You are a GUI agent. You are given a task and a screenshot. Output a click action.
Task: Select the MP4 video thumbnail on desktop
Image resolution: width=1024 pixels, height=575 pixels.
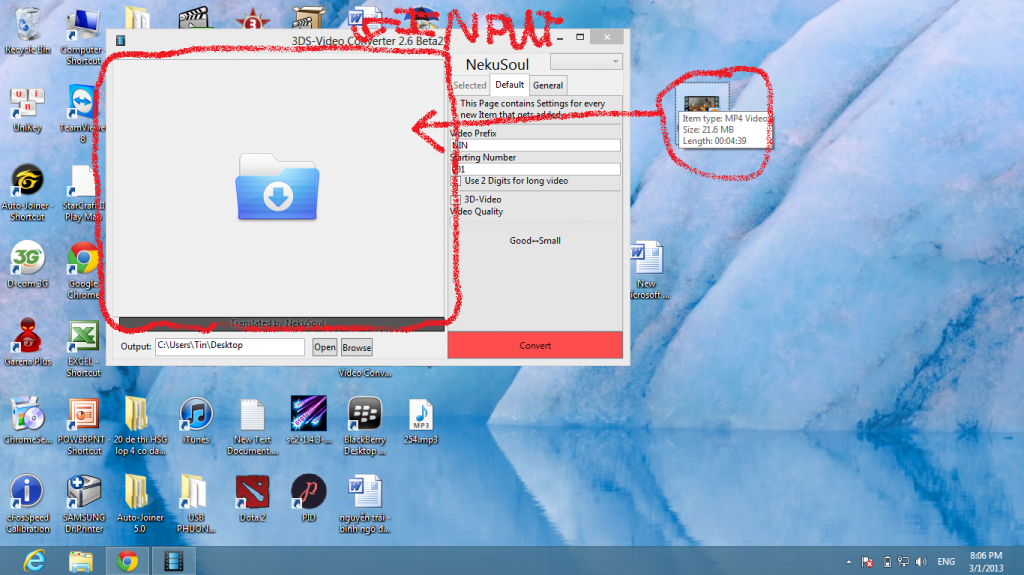(702, 103)
